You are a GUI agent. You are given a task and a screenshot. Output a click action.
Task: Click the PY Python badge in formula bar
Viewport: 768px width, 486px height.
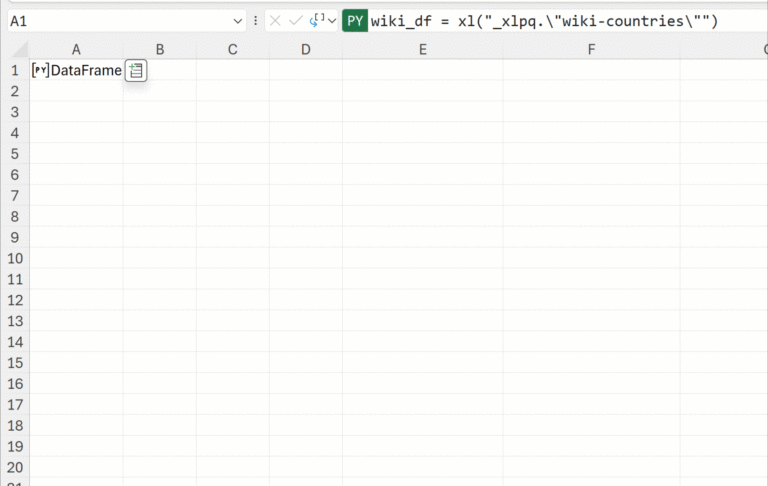point(355,21)
